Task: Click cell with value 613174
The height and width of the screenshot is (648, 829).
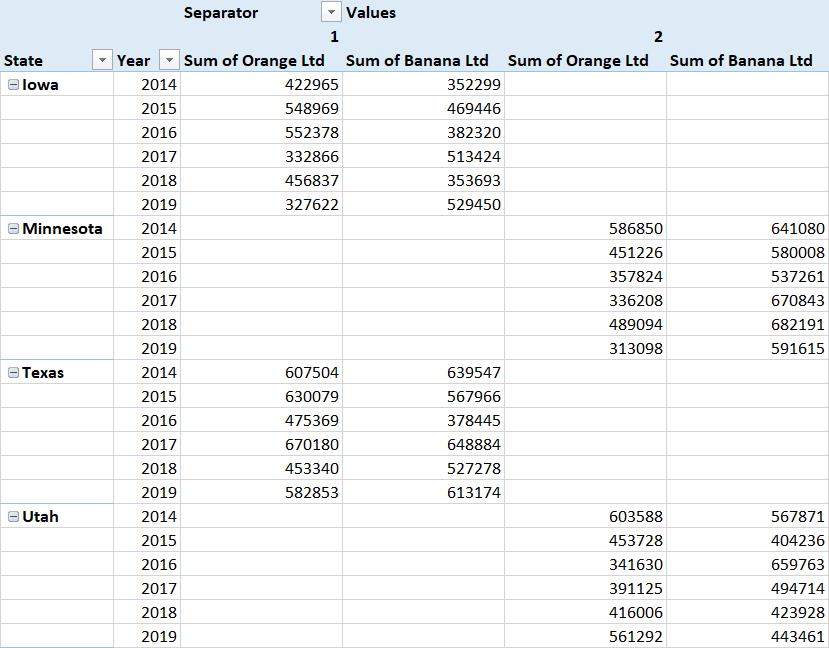Action: 423,493
